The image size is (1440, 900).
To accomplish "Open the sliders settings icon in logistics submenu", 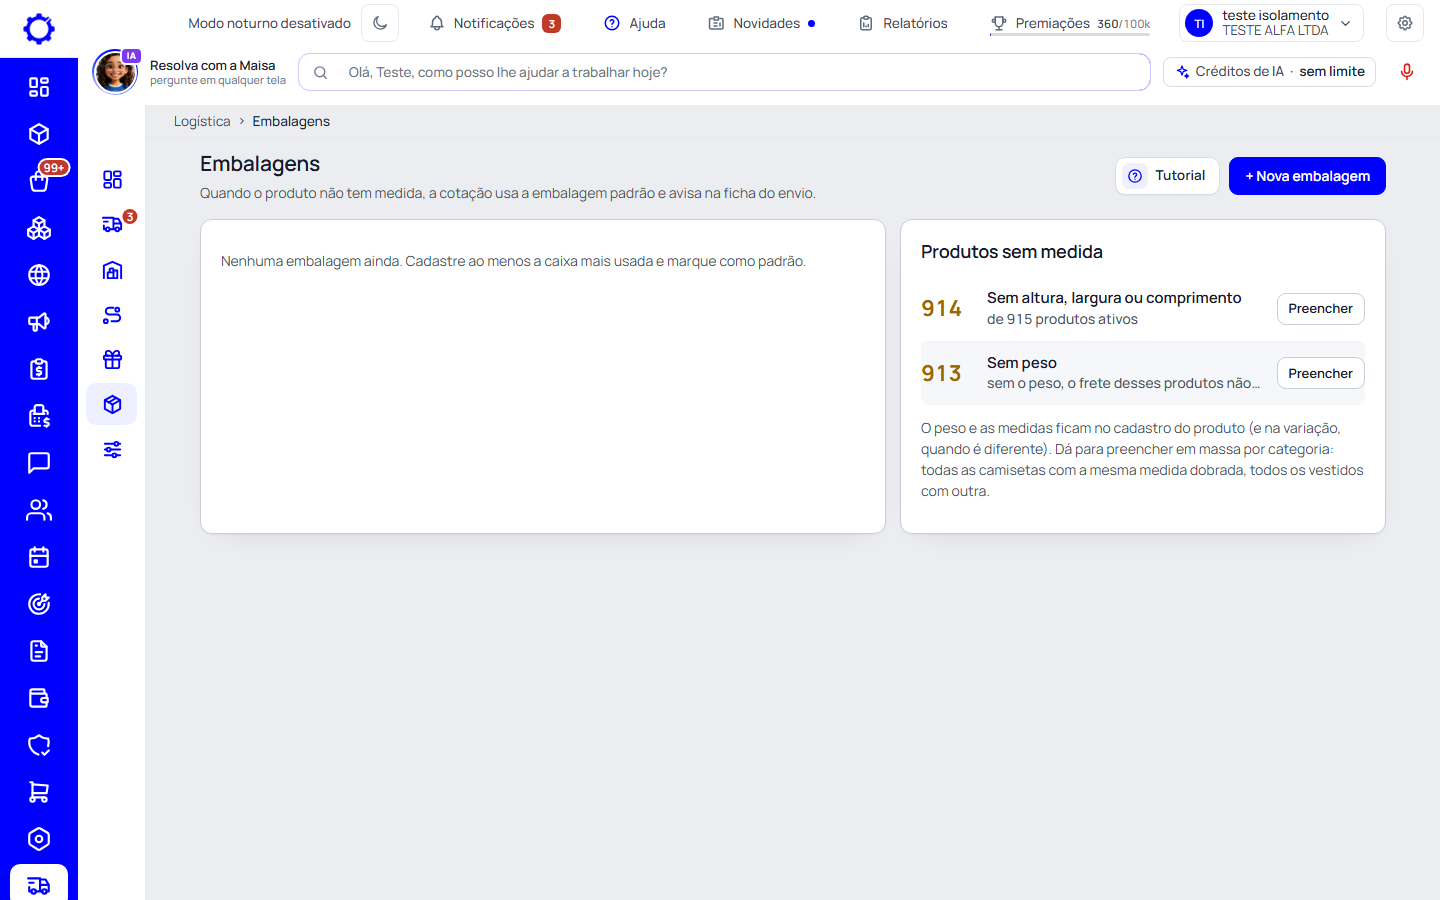I will tap(112, 450).
